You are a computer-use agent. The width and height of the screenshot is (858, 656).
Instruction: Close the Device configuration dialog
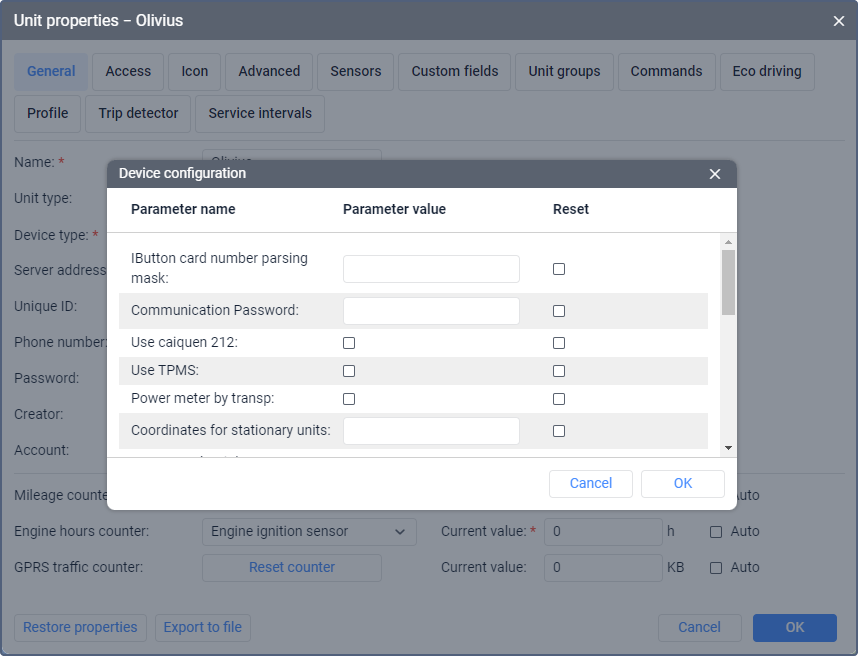pos(715,174)
